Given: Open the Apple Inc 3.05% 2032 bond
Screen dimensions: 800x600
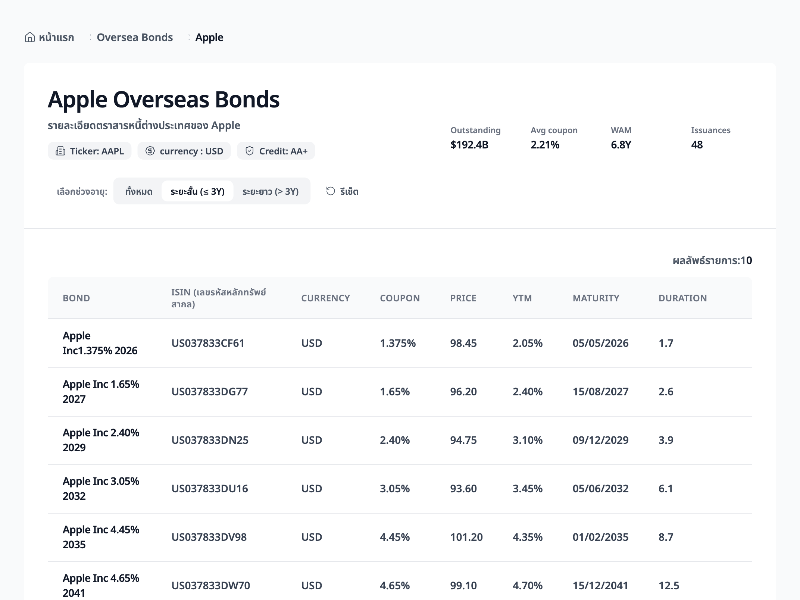Looking at the screenshot, I should 101,488.
